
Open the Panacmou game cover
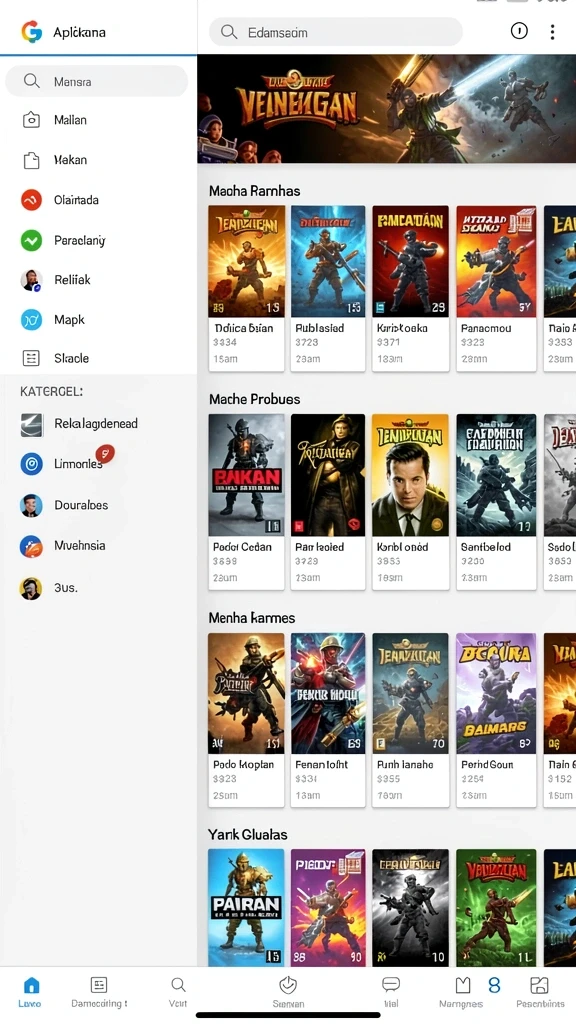click(x=496, y=261)
